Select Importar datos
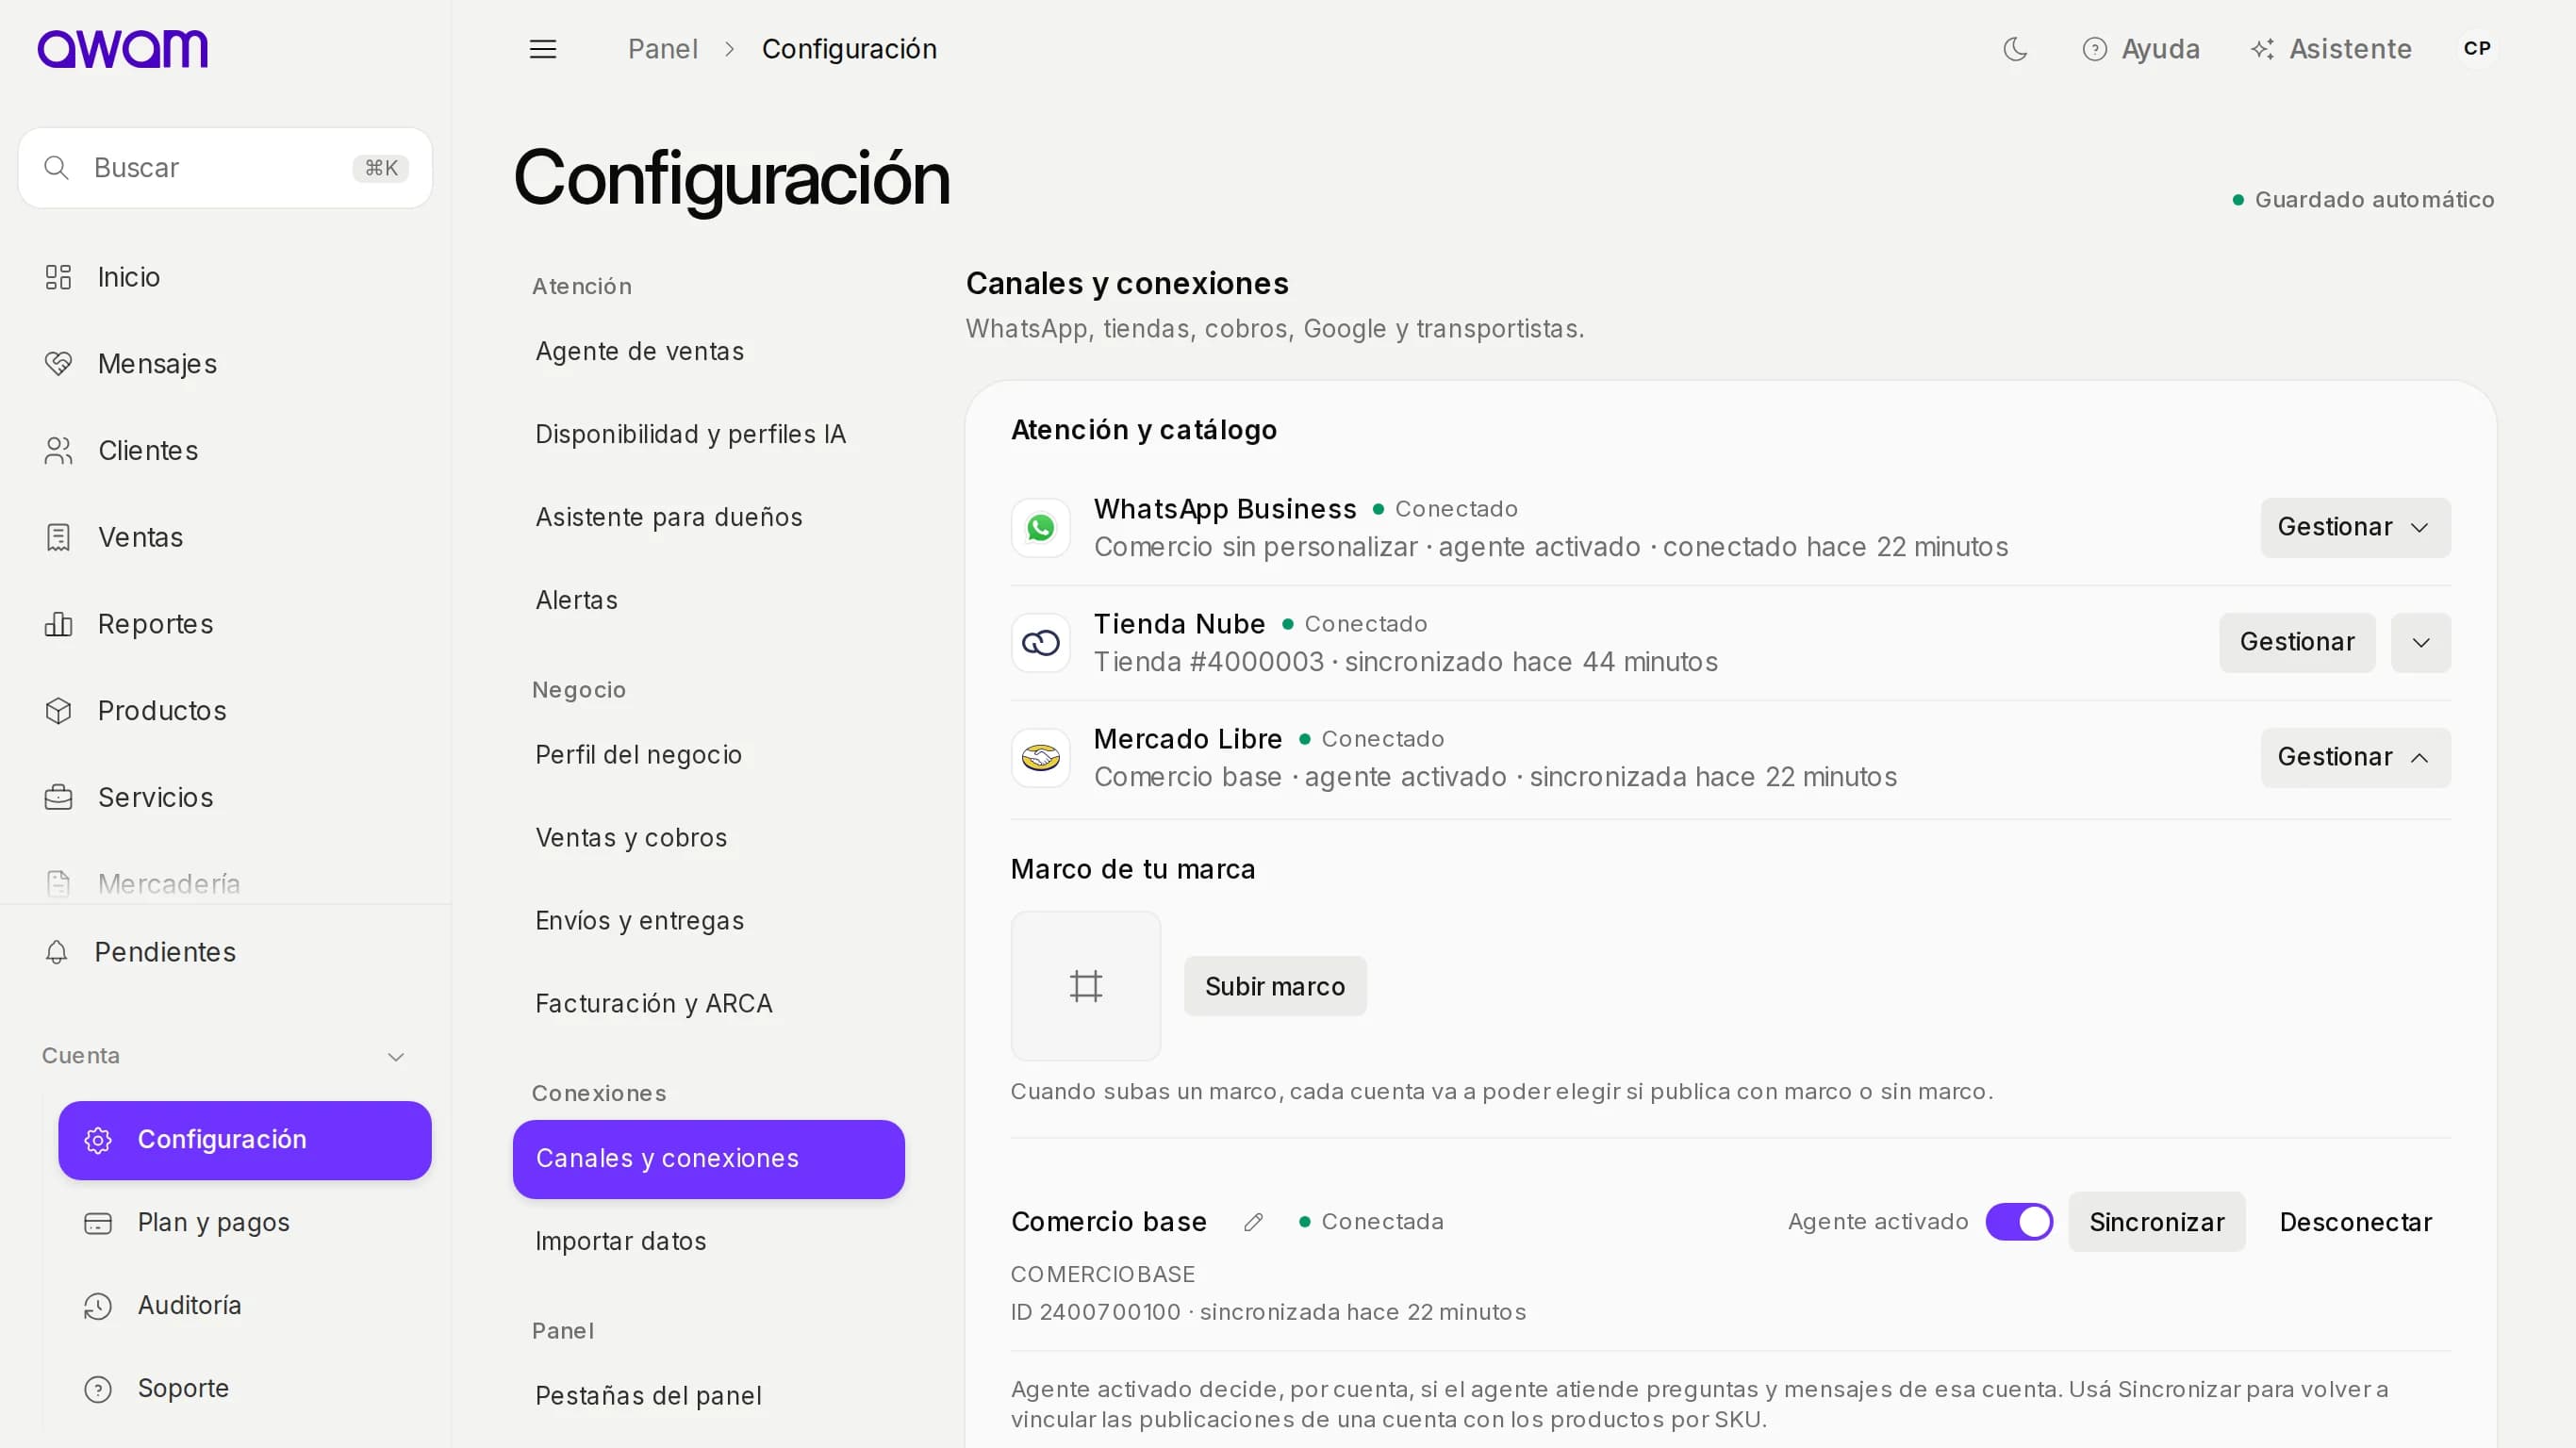 point(708,1241)
